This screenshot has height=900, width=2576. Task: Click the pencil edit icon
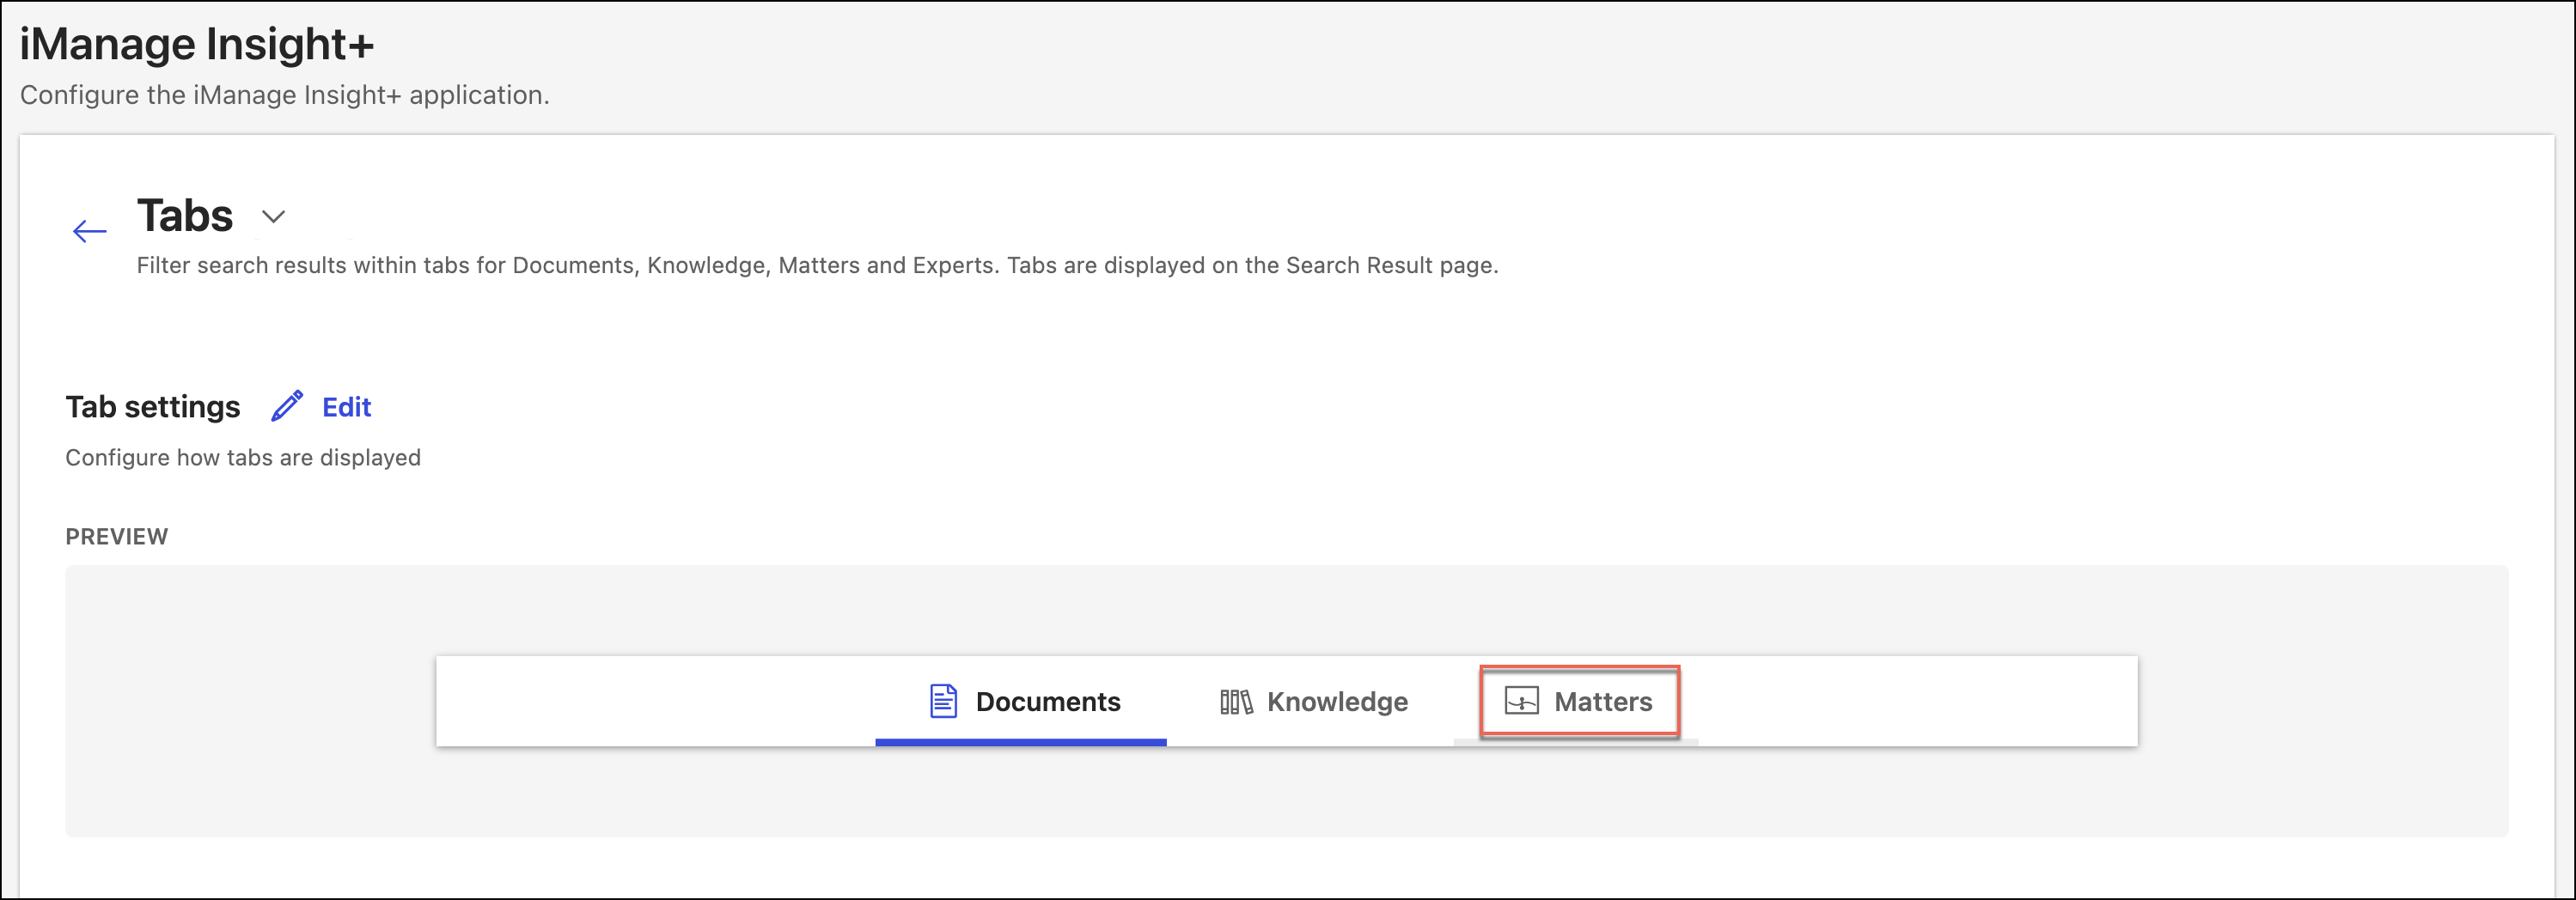tap(287, 407)
